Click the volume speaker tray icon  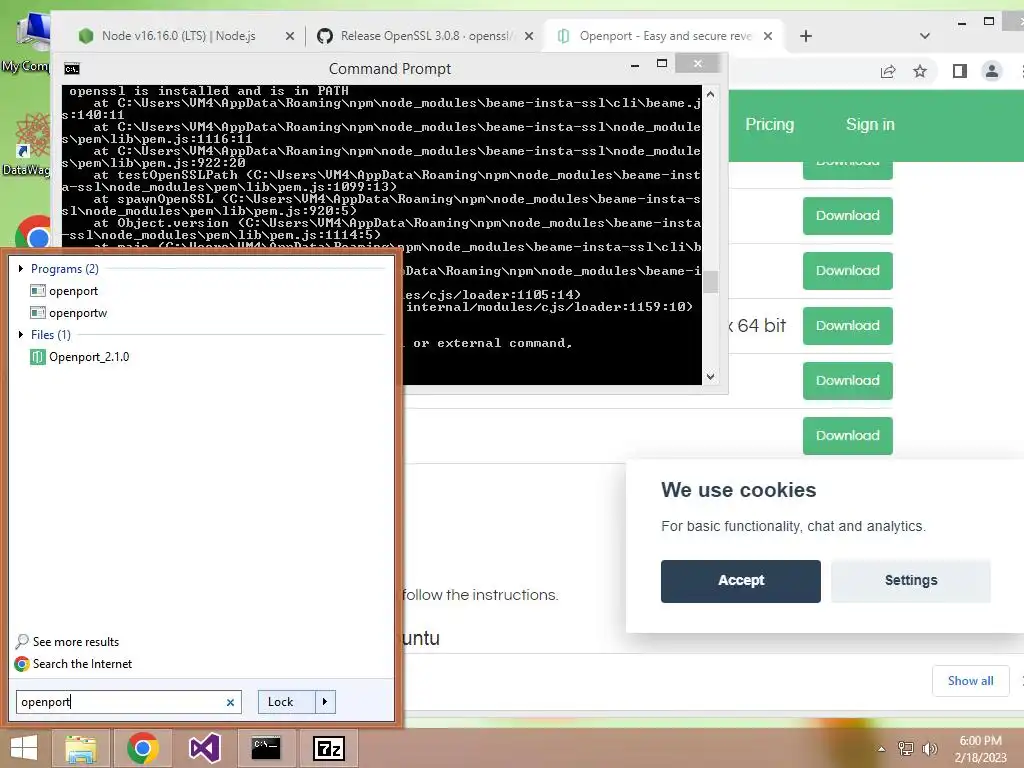[929, 749]
